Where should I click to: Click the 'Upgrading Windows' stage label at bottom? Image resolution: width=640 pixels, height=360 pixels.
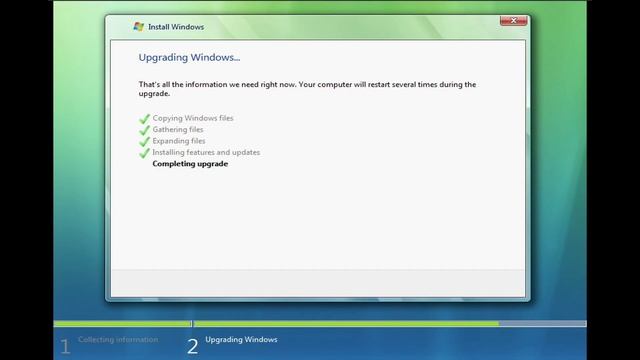(241, 339)
